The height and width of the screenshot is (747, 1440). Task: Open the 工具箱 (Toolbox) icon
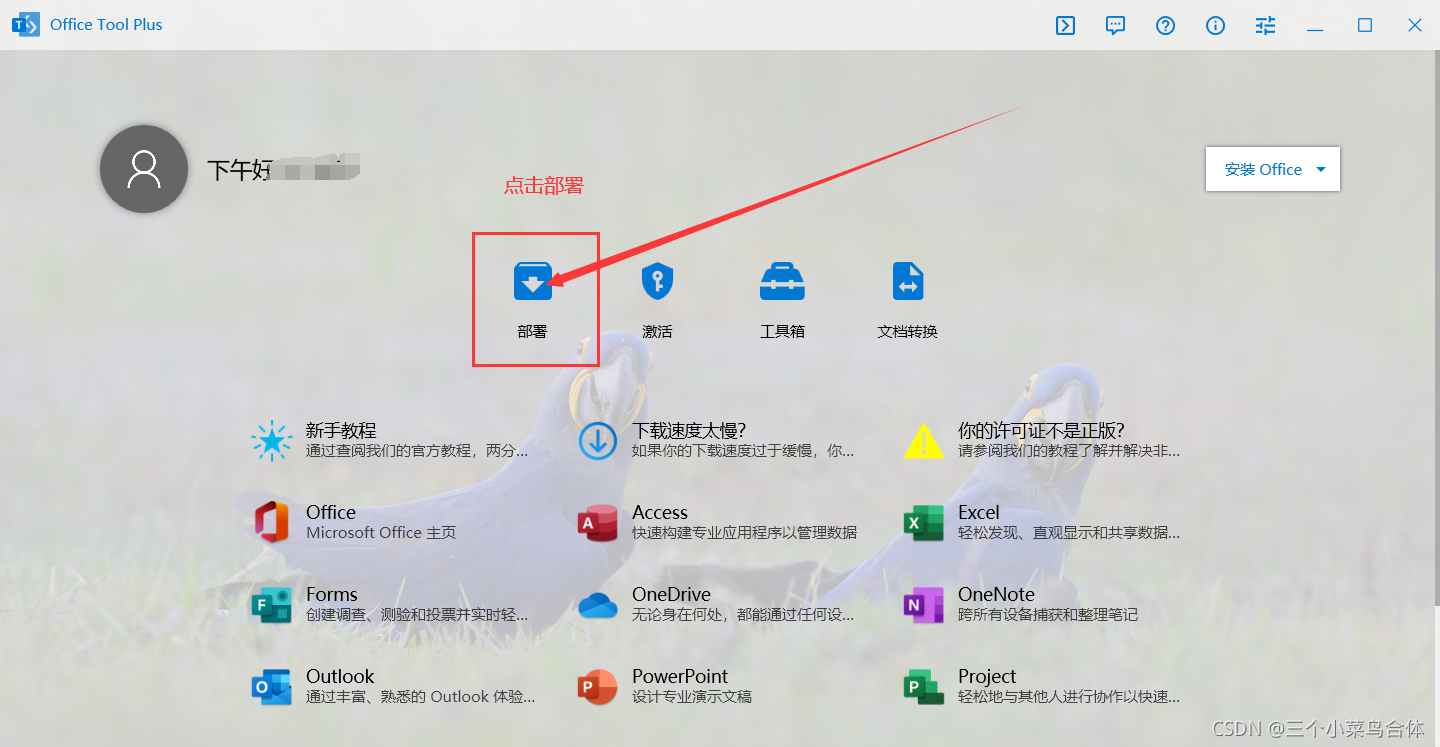point(782,281)
